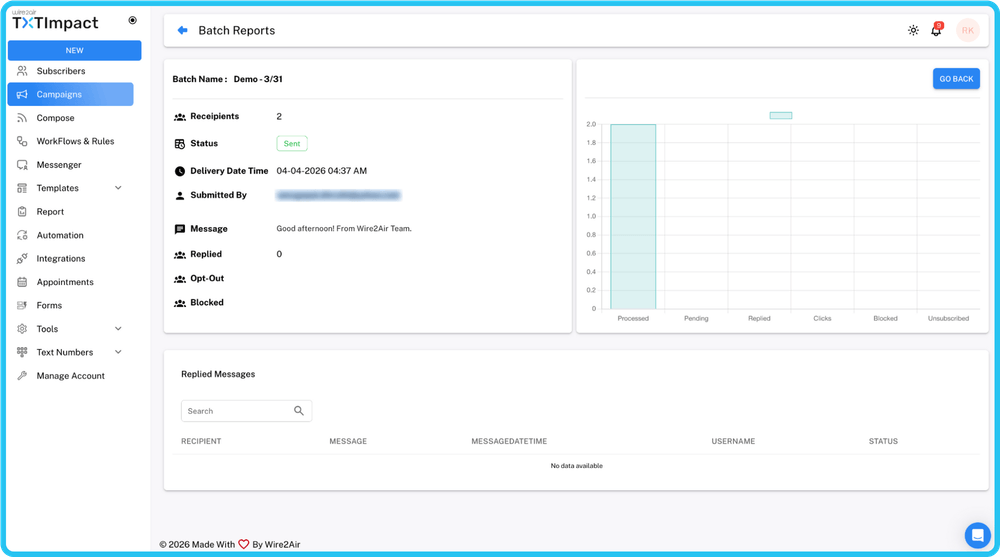
Task: Toggle the light/dark theme sun icon
Action: click(x=913, y=30)
